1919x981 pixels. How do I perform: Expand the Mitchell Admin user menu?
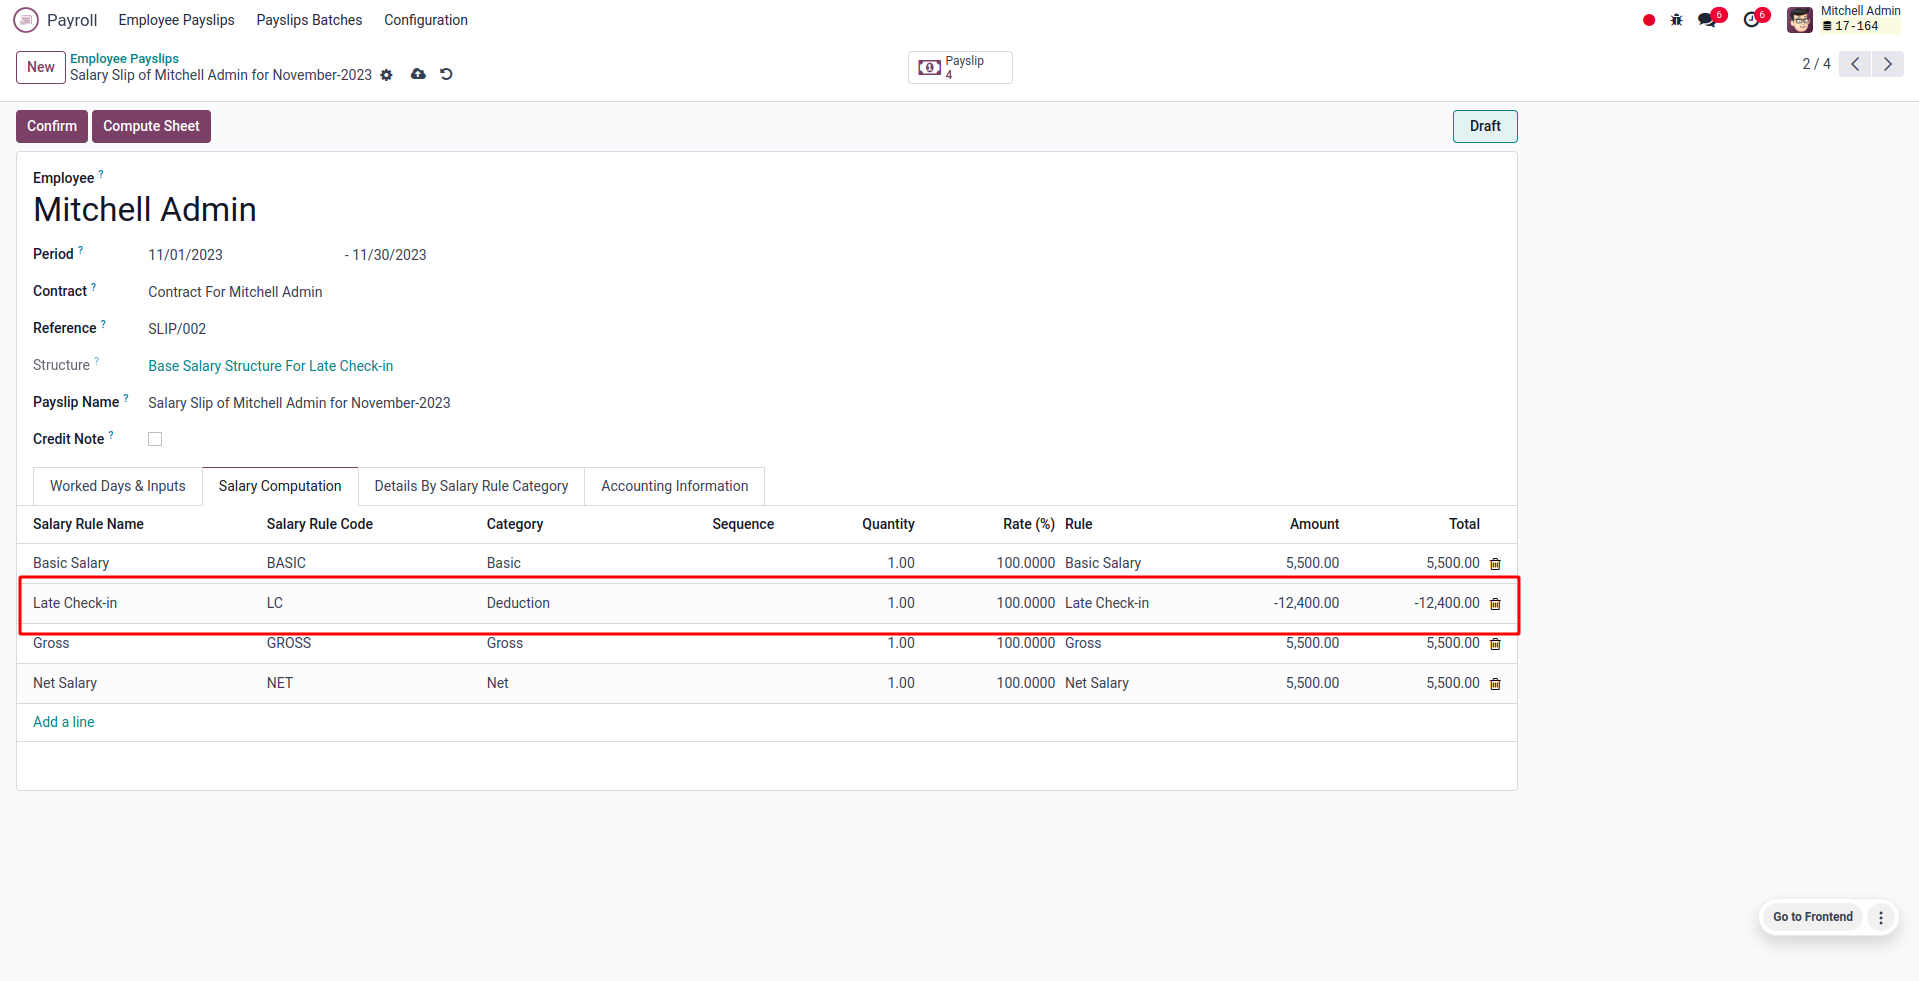[x=1844, y=19]
